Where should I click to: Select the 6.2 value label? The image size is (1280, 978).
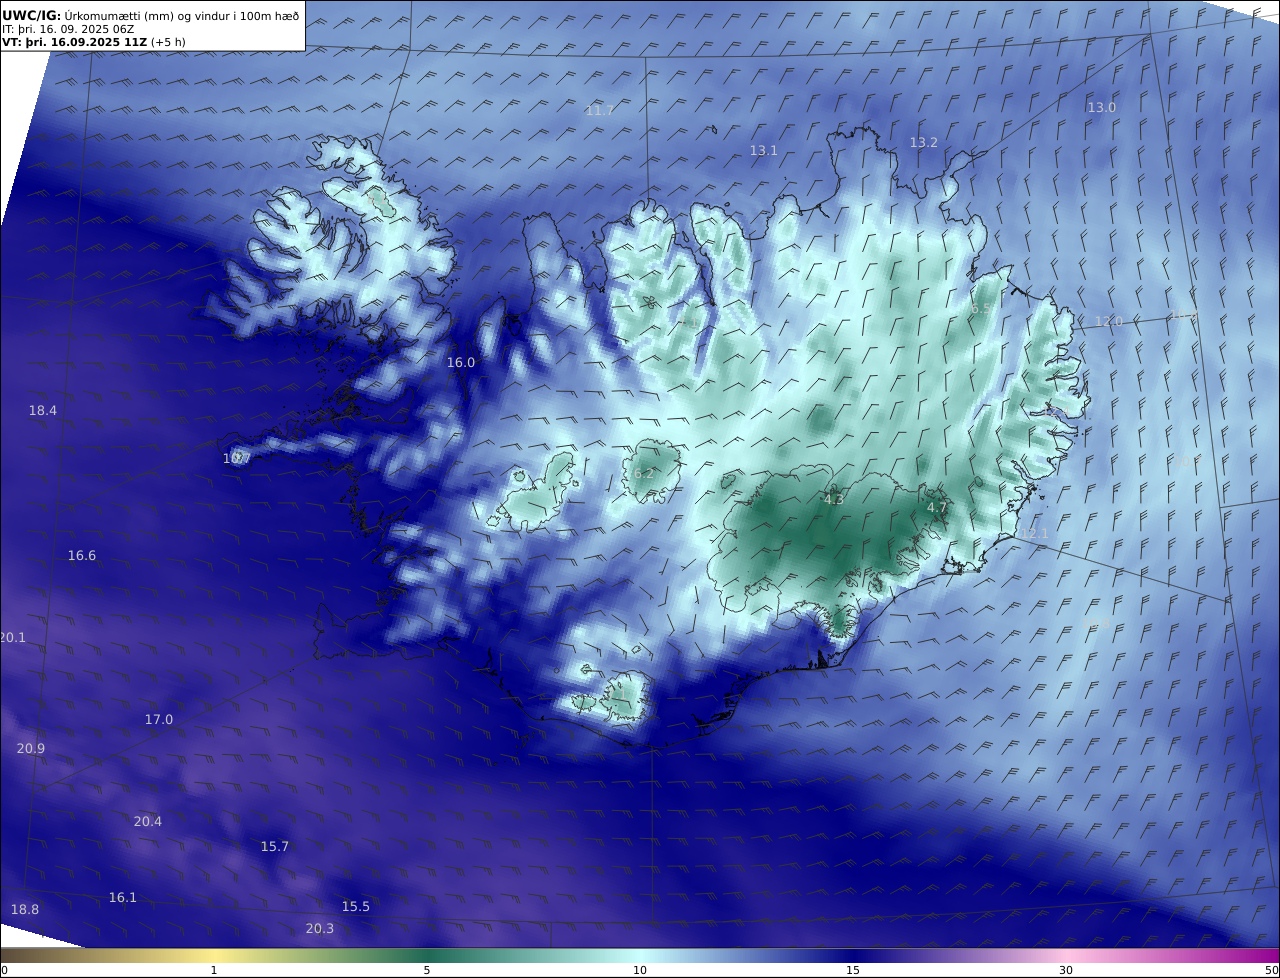pos(644,474)
